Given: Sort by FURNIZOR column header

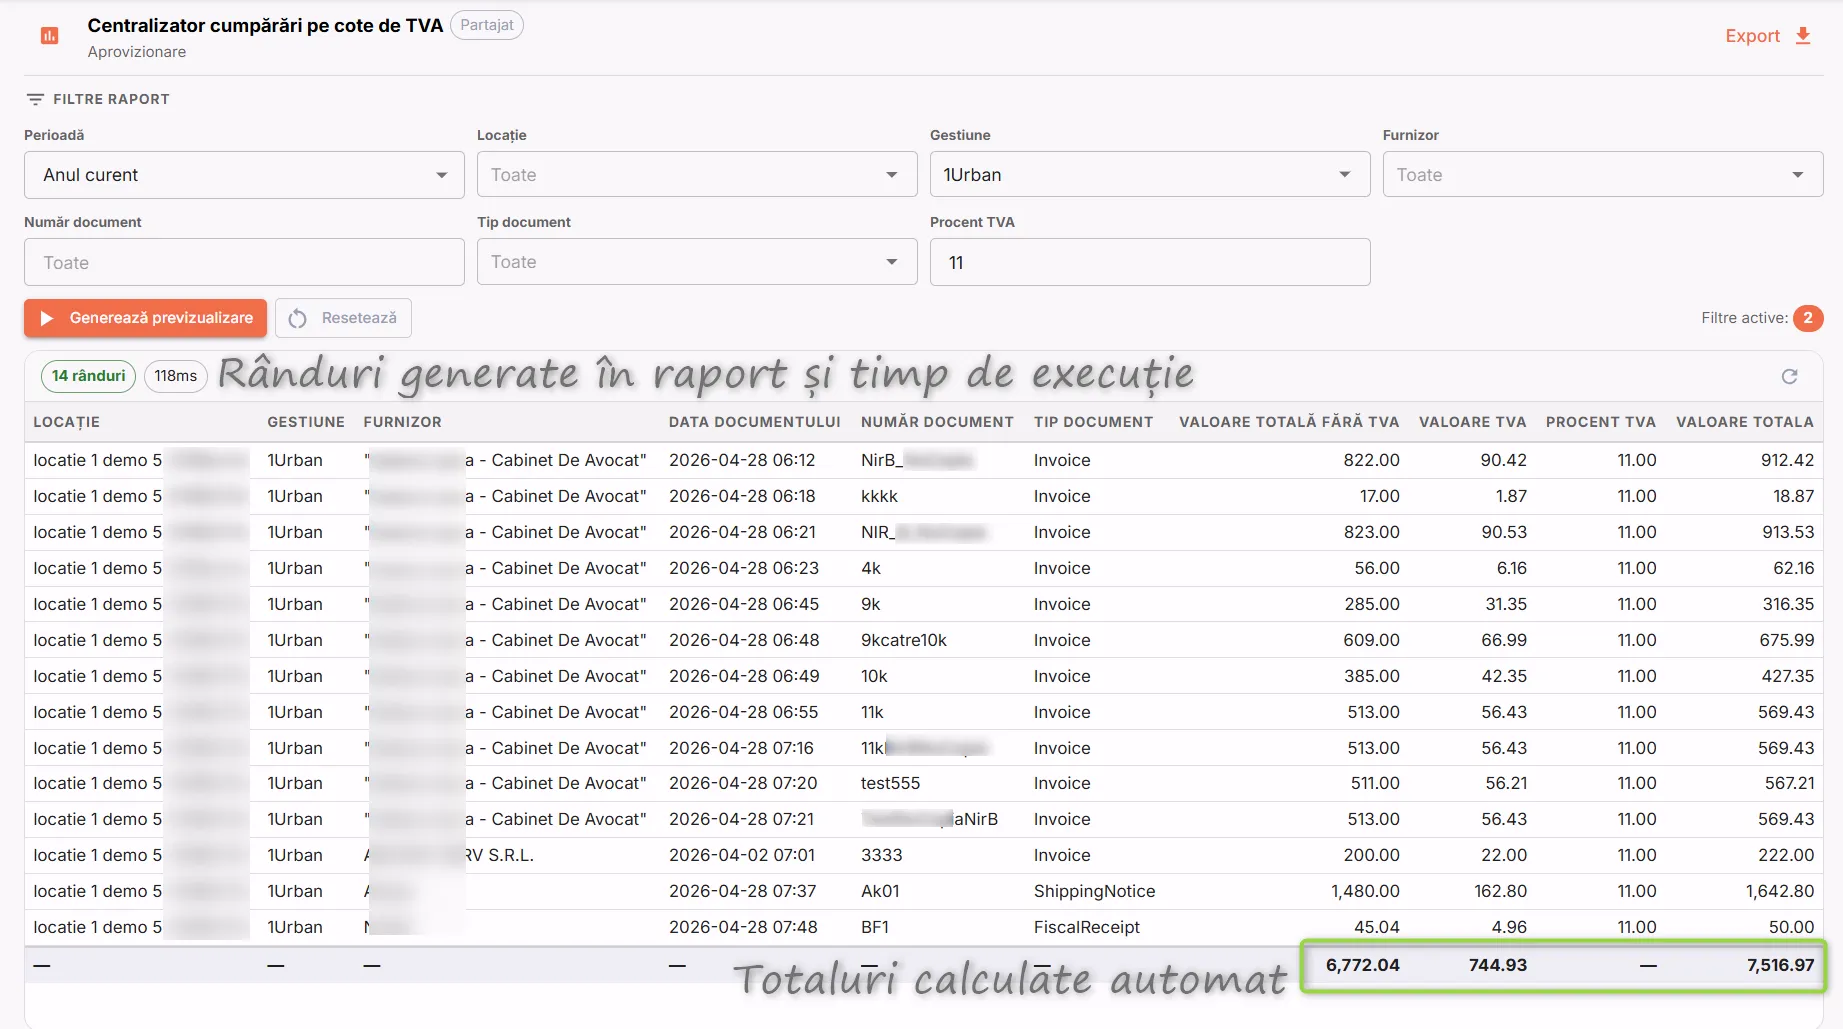Looking at the screenshot, I should [402, 422].
